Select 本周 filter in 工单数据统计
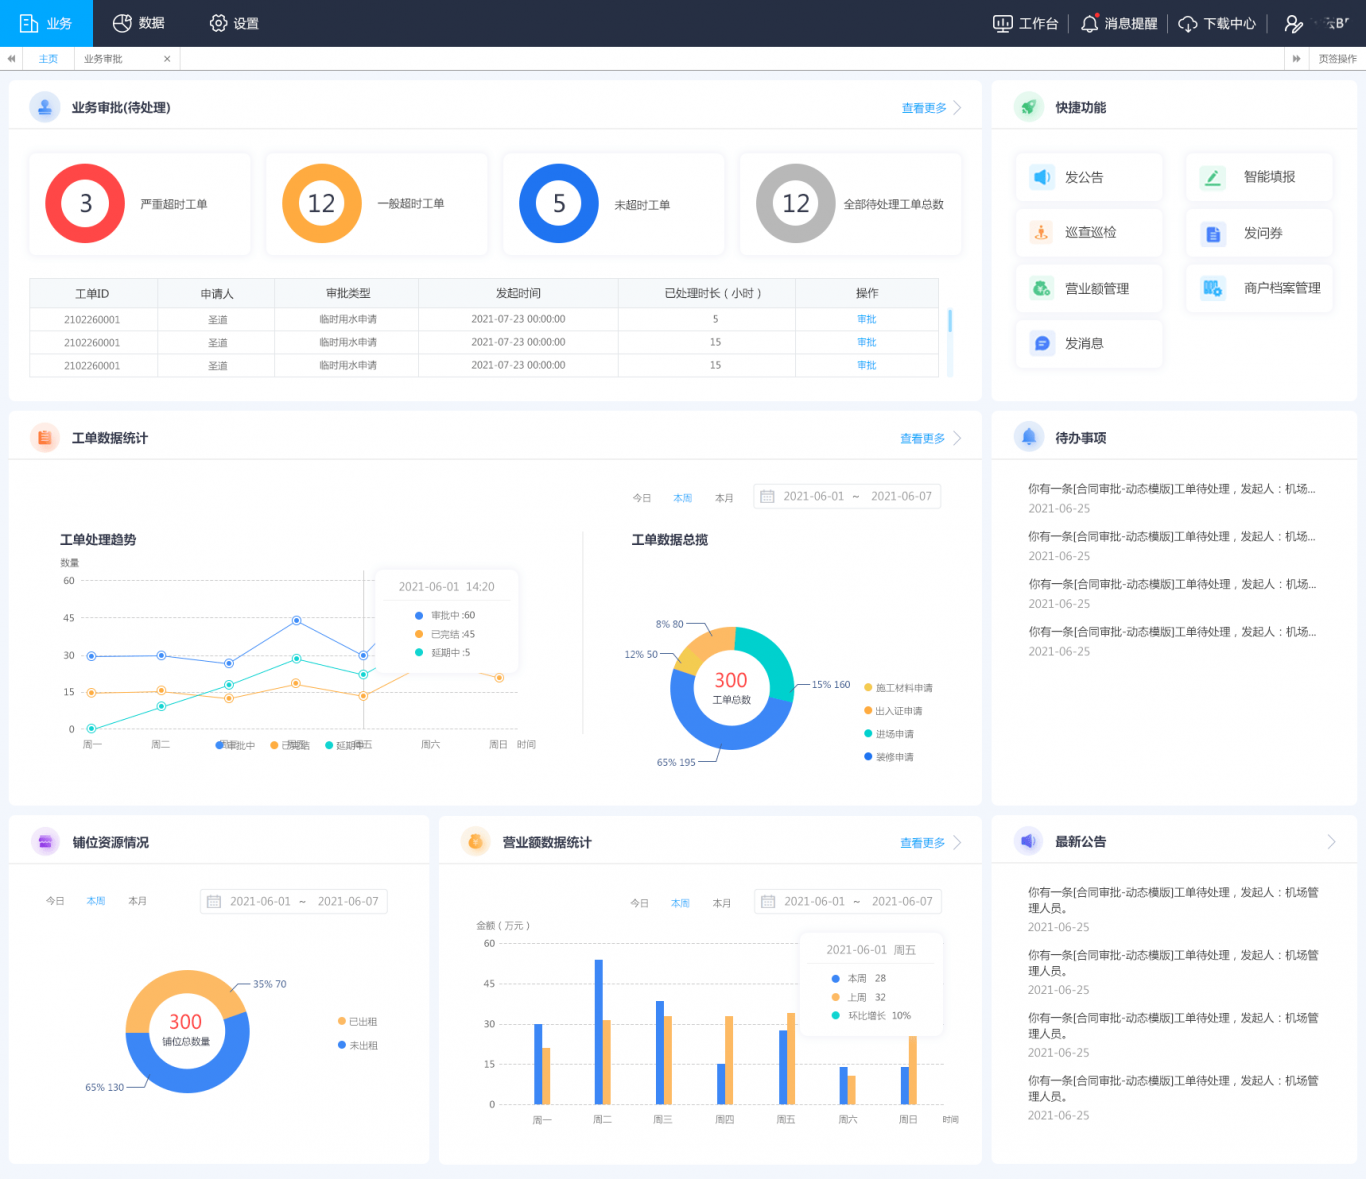This screenshot has height=1179, width=1366. tap(683, 498)
